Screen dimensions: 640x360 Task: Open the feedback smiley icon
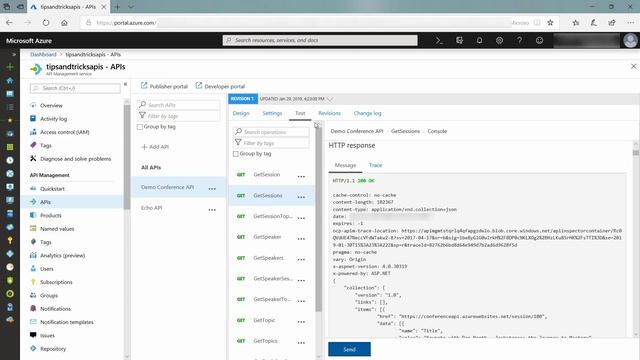coord(539,40)
